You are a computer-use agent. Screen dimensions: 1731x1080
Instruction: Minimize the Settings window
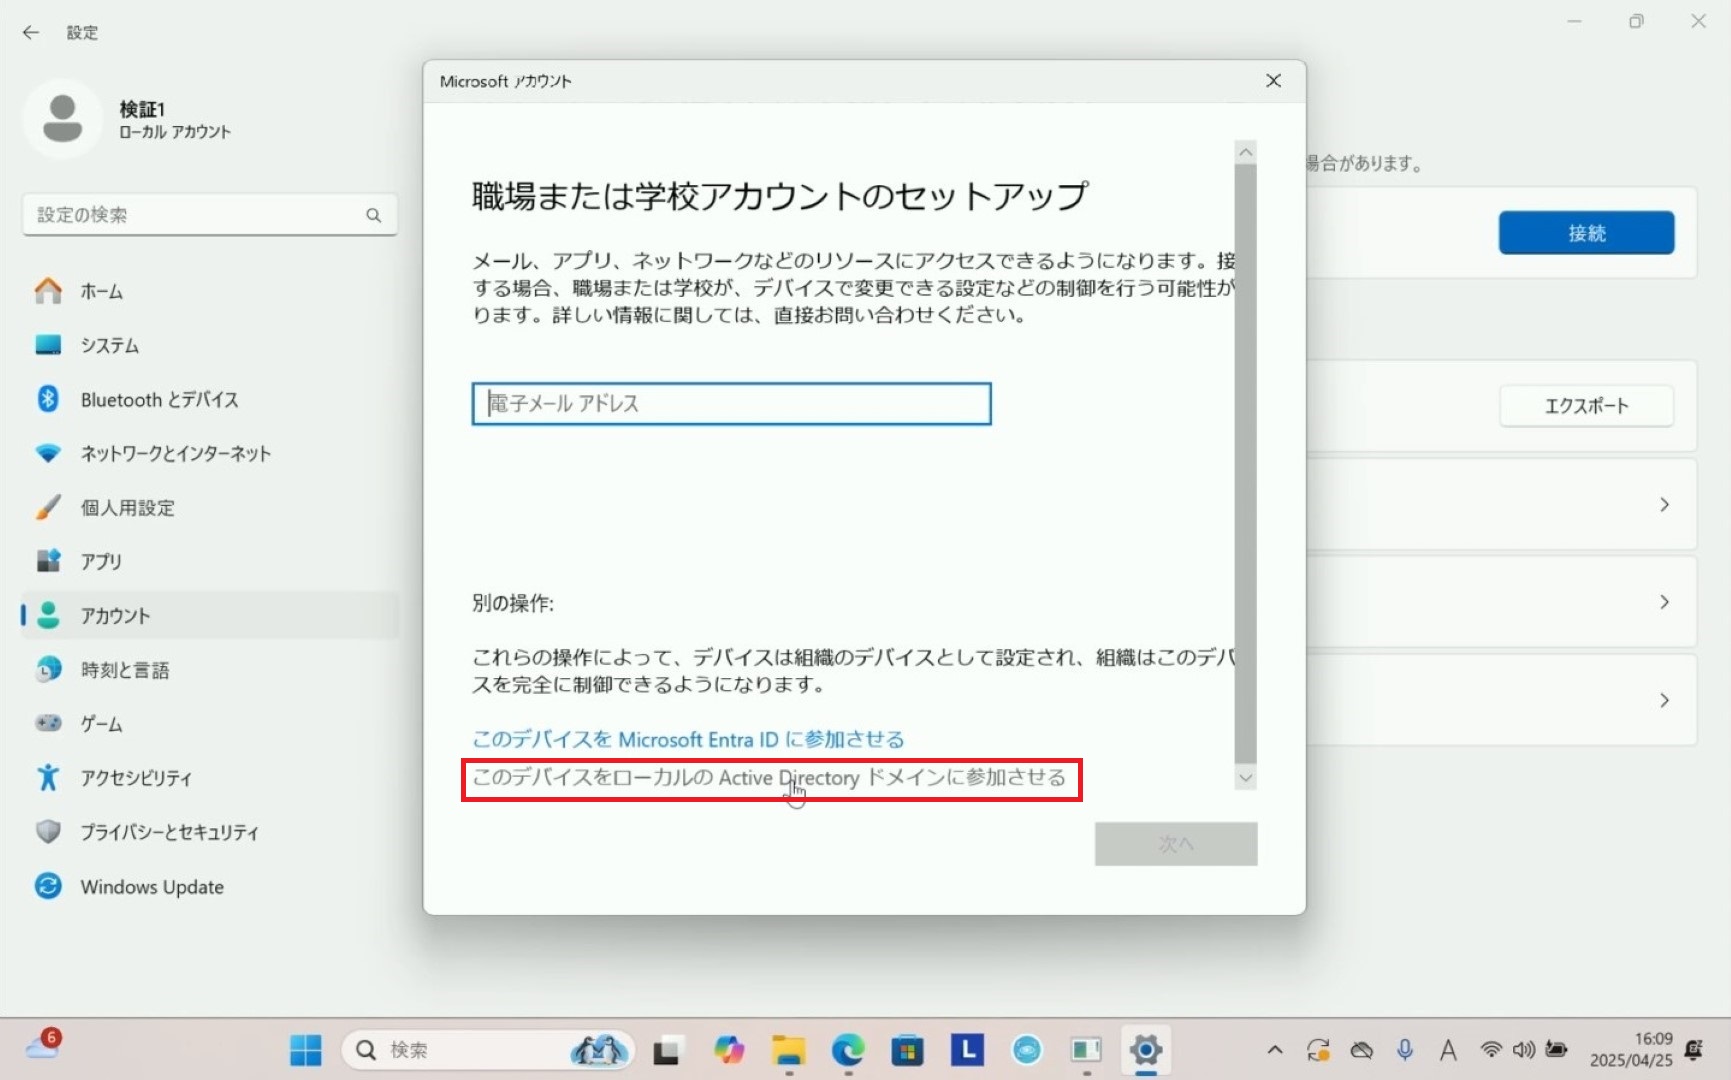point(1574,21)
